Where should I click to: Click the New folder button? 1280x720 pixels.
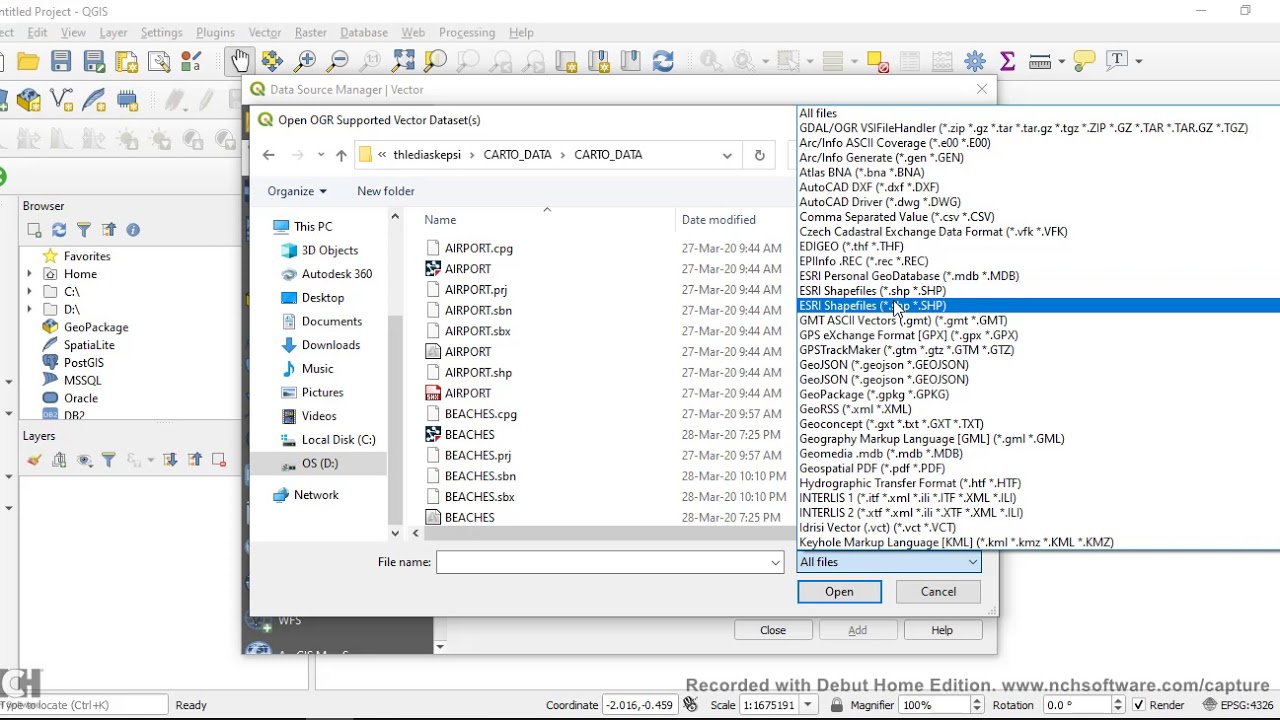(x=385, y=191)
